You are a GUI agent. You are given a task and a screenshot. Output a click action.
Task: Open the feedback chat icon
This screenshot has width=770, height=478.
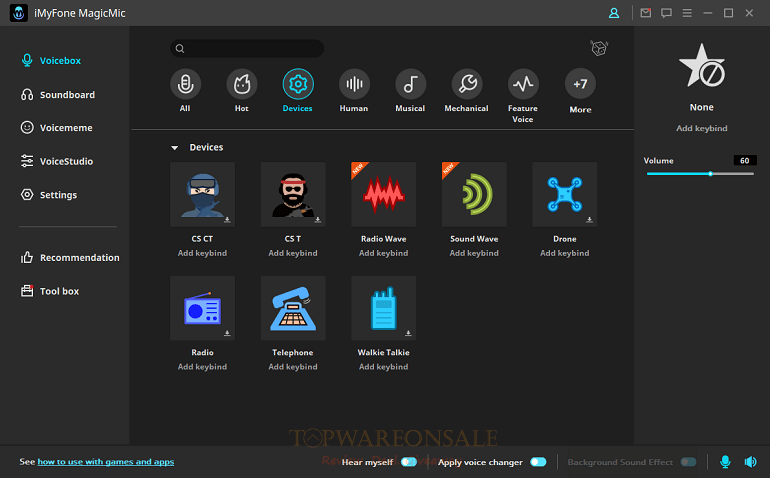(666, 13)
